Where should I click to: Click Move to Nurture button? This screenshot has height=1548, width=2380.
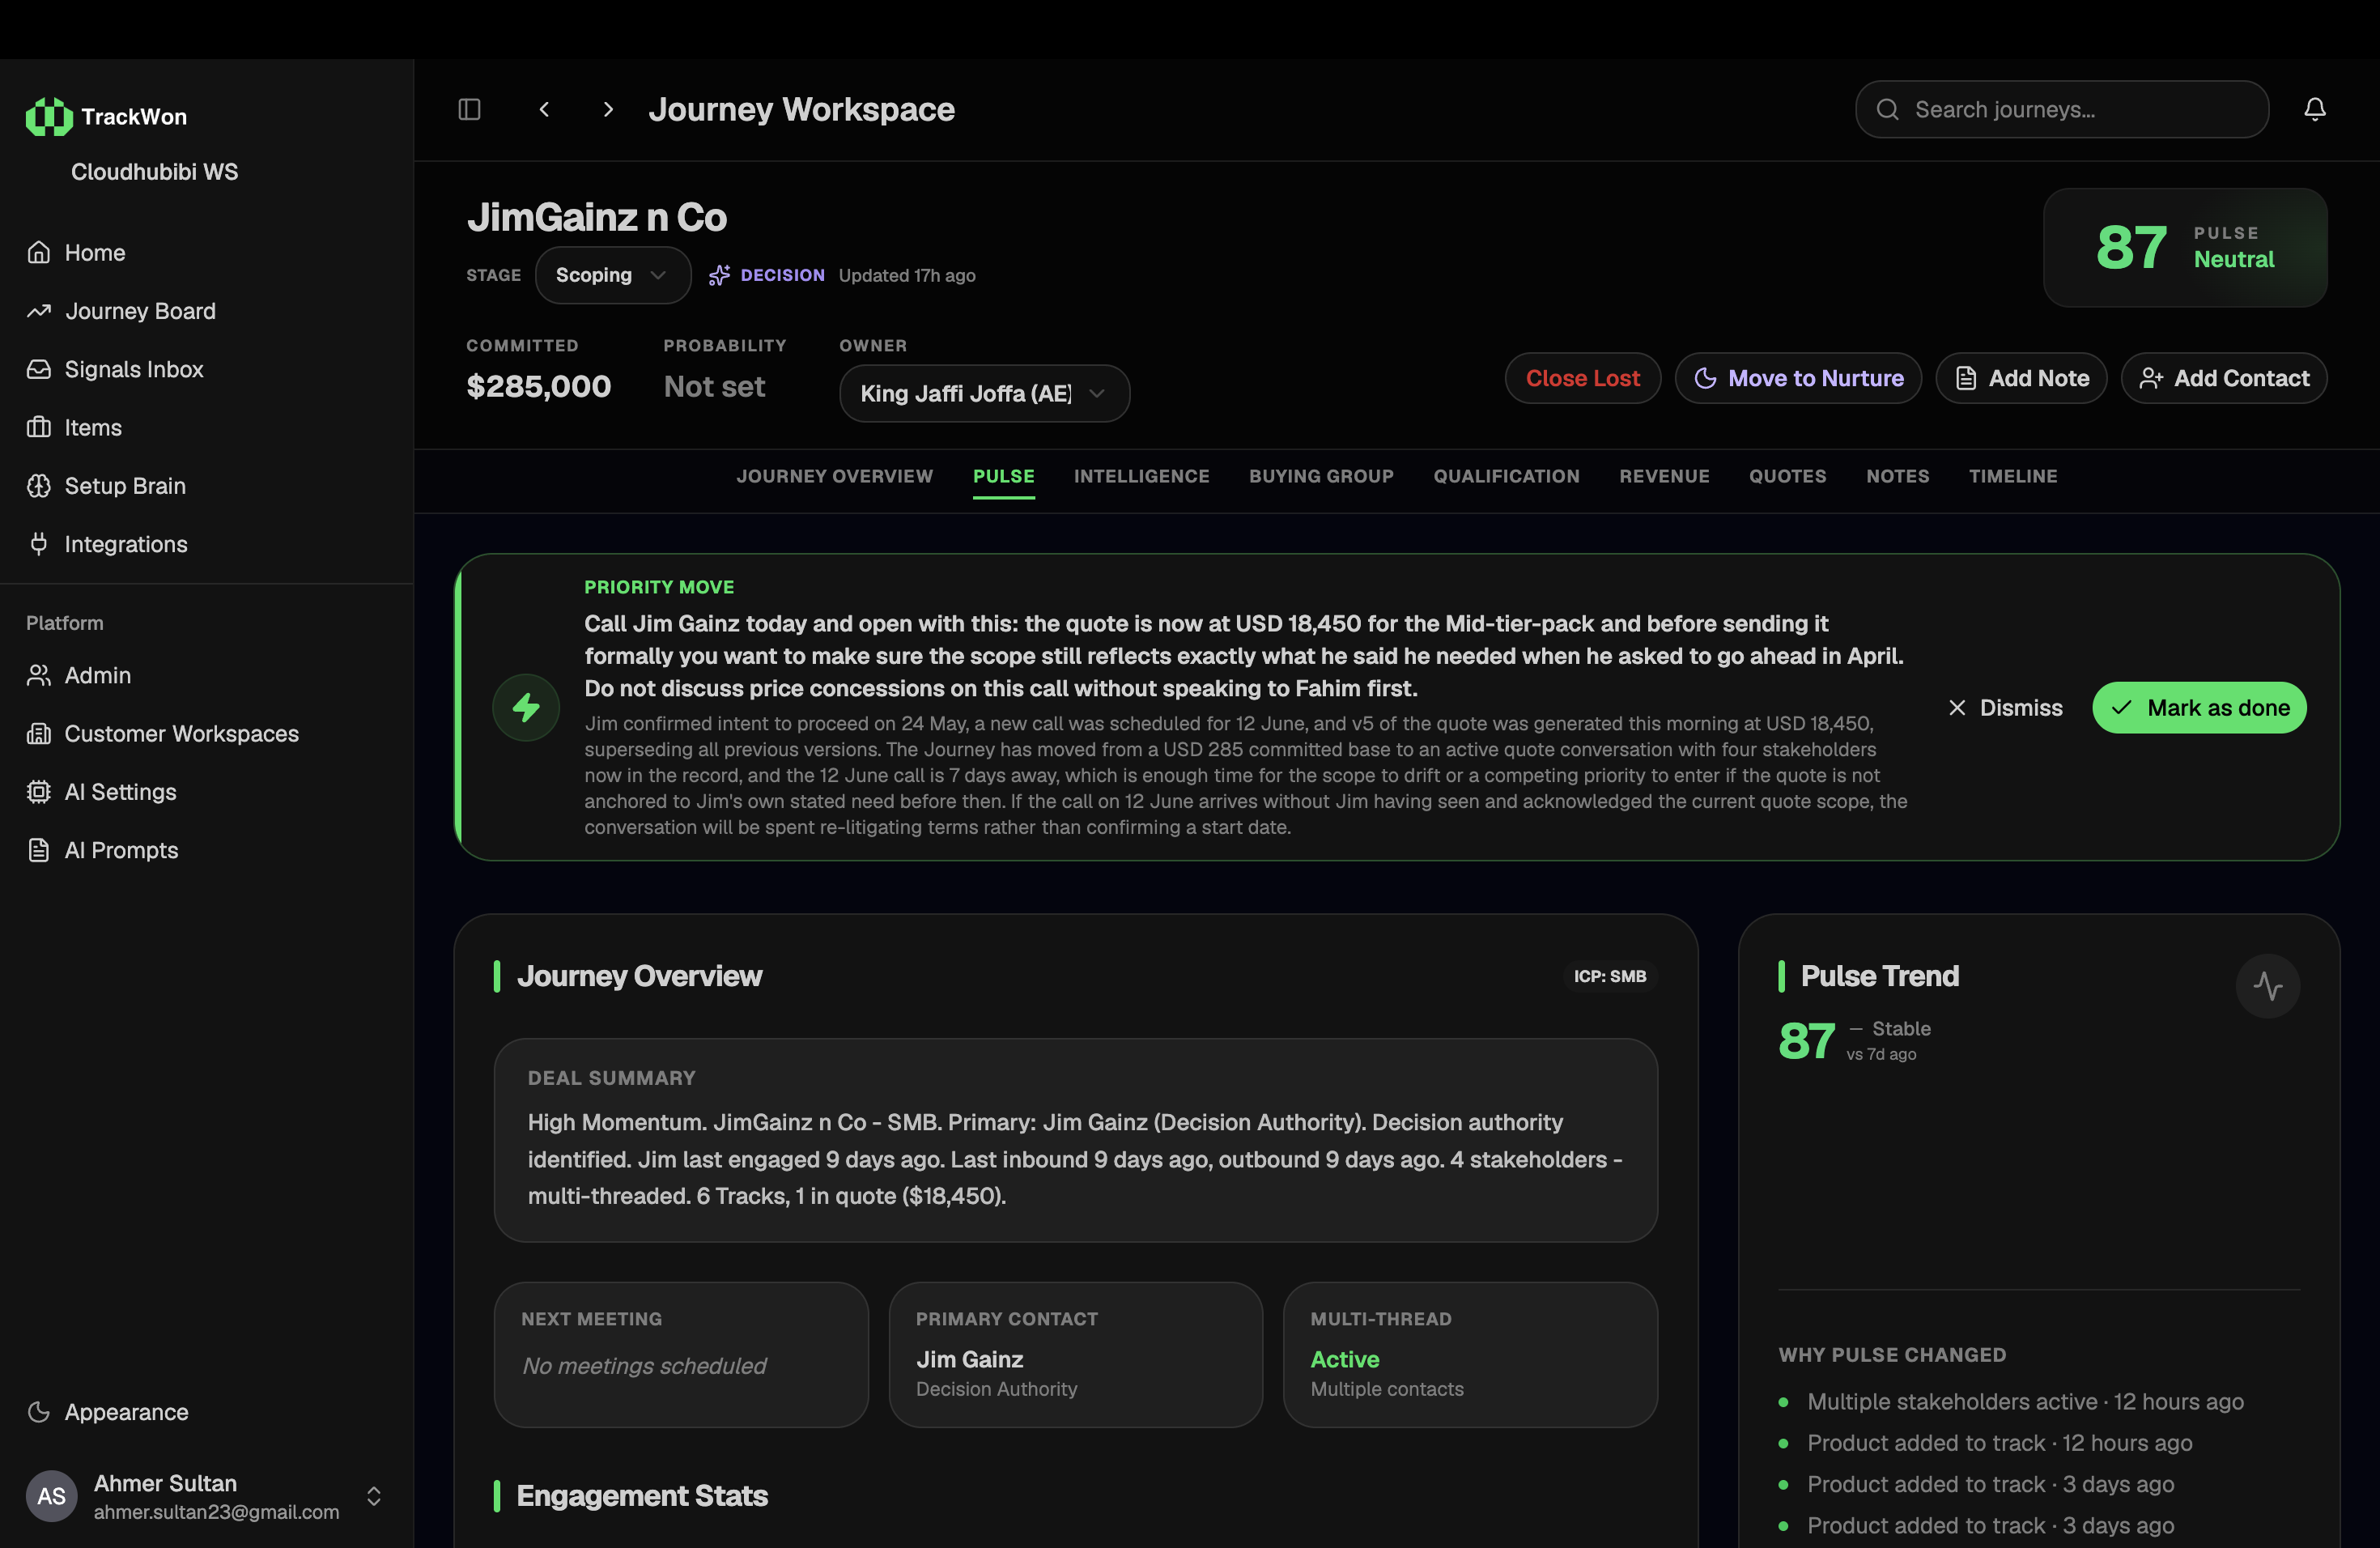1798,378
